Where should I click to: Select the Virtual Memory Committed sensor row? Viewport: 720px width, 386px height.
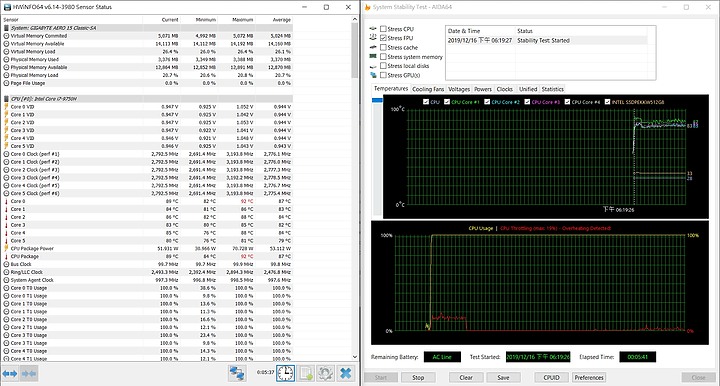[x=147, y=36]
